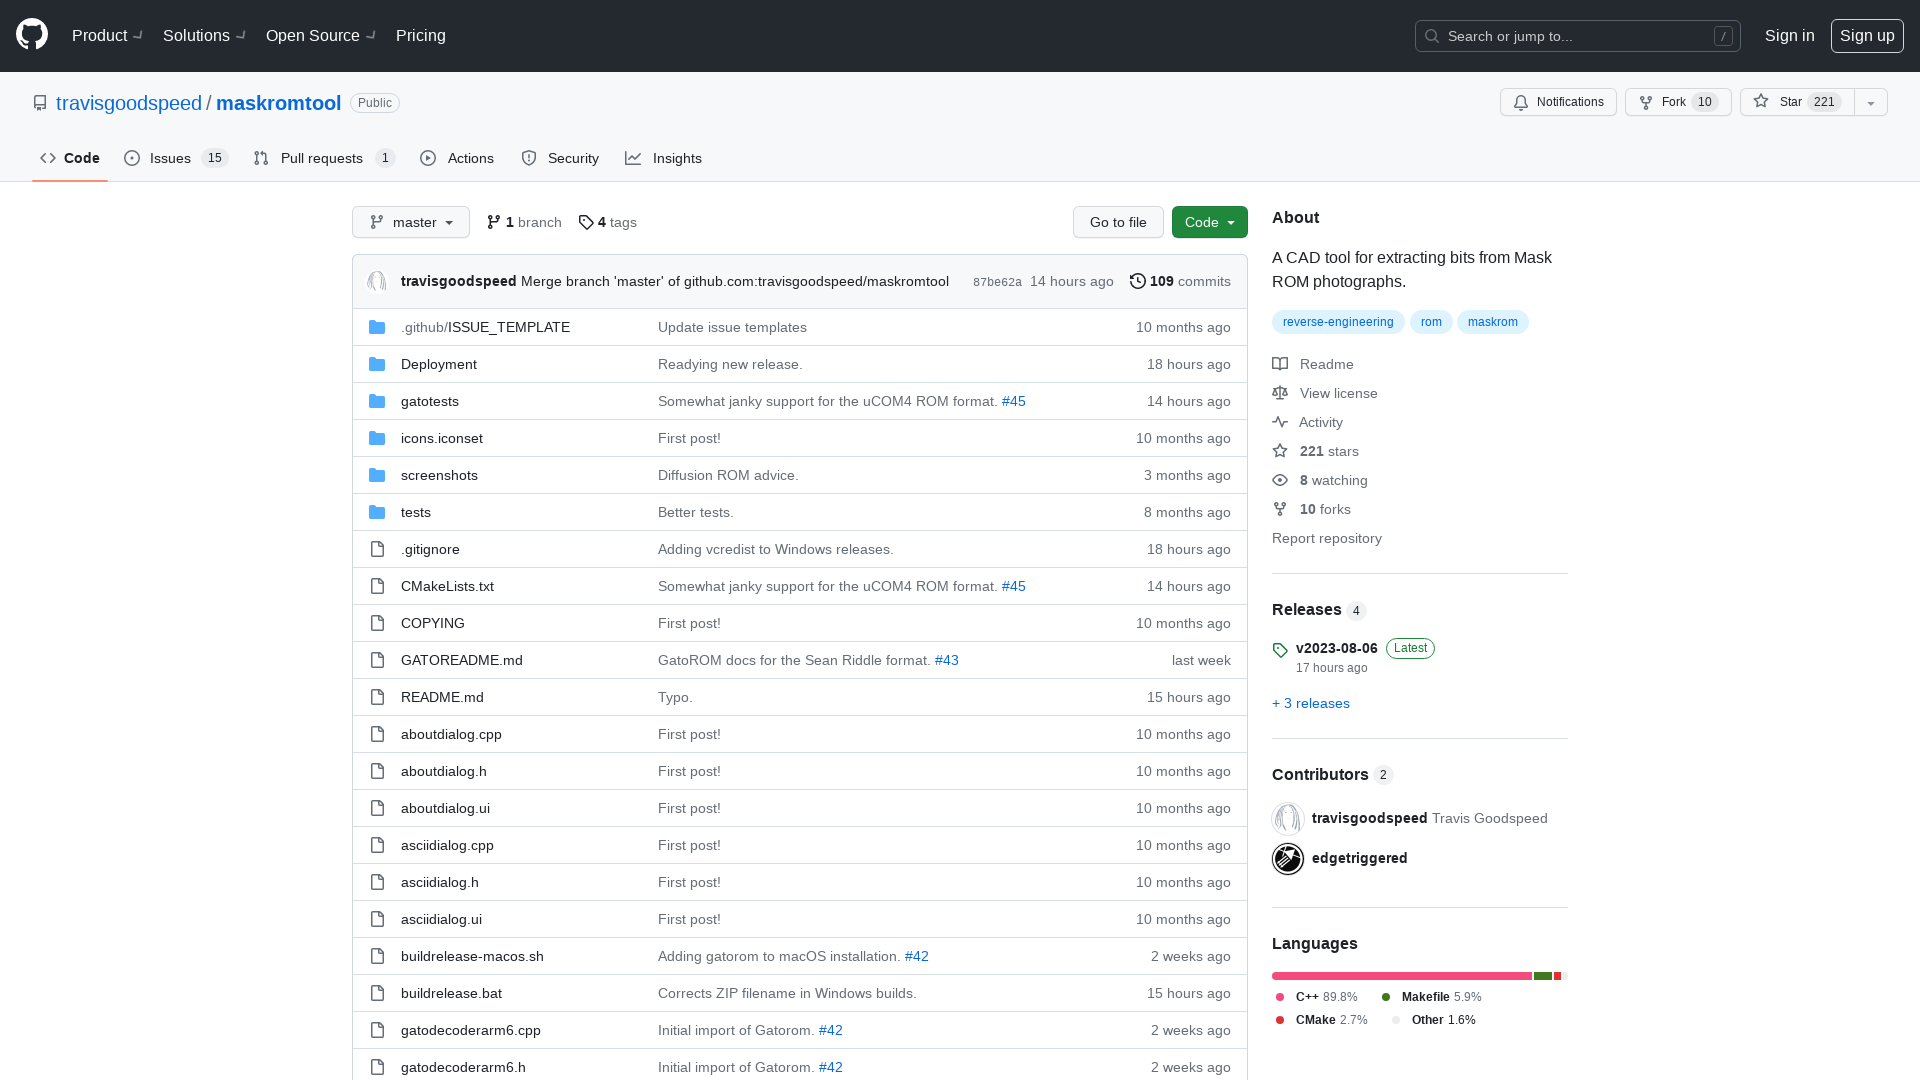Viewport: 1920px width, 1080px height.
Task: Fork the repository with Fork button
Action: [1678, 102]
